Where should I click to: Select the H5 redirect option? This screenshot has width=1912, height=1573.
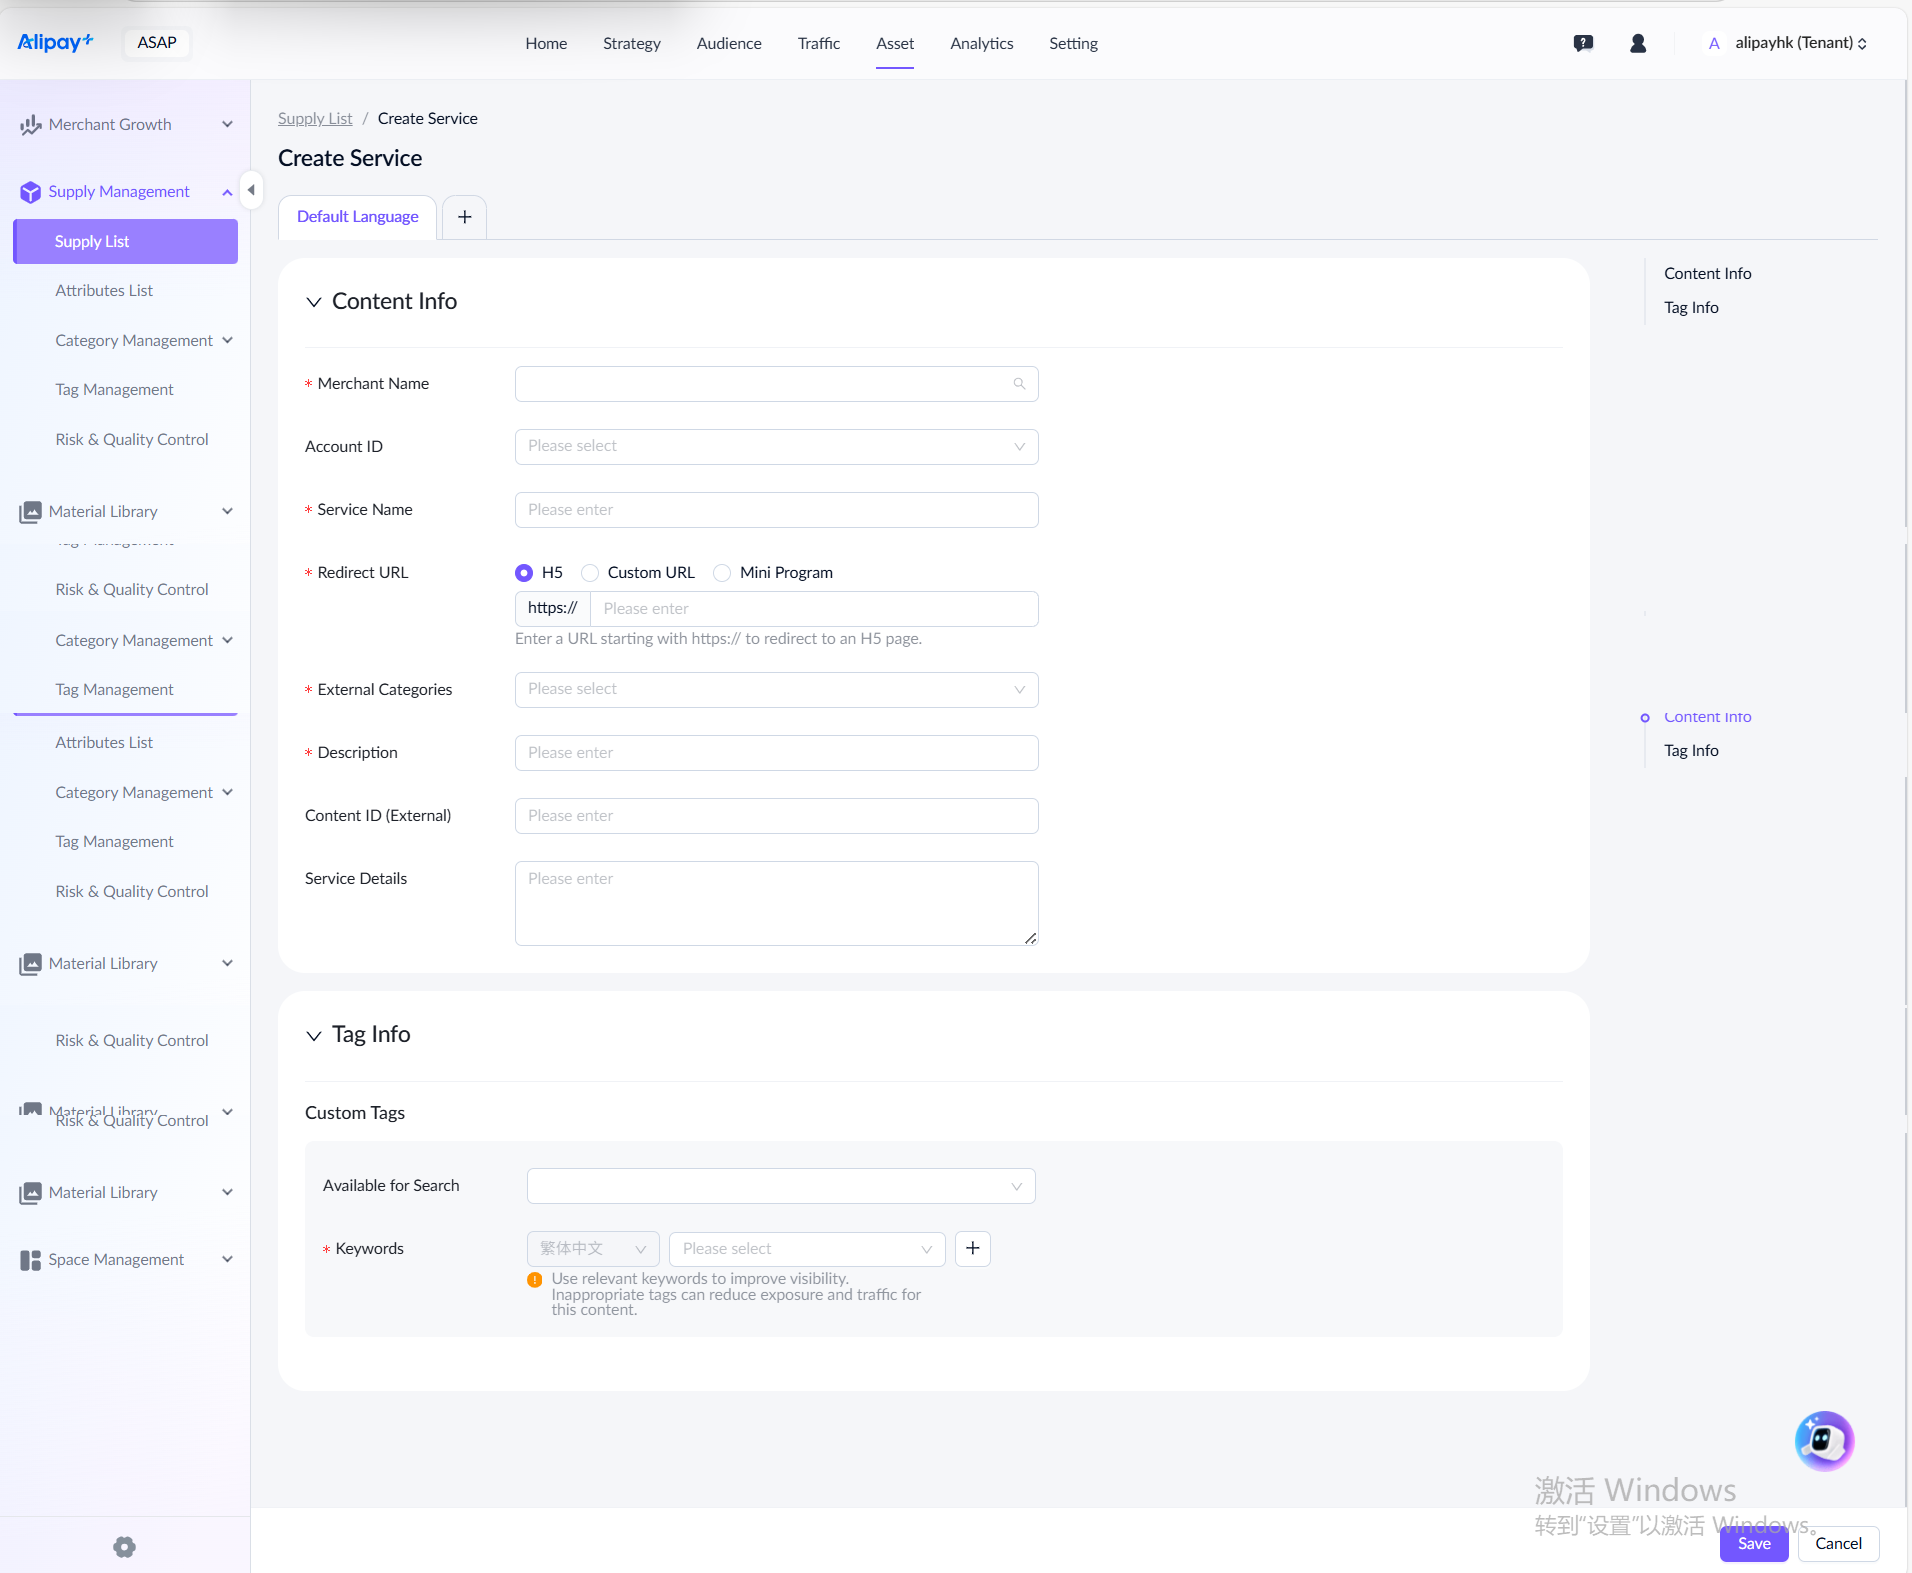pyautogui.click(x=524, y=573)
